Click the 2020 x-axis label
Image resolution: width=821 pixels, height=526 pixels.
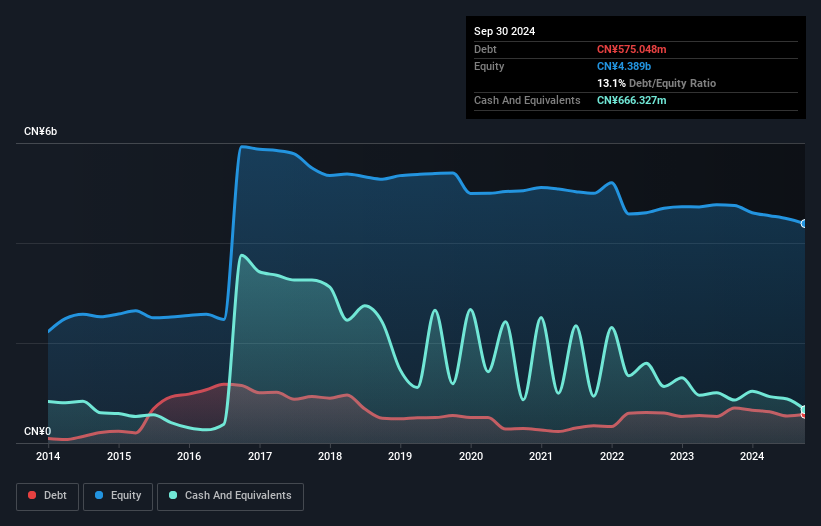(471, 456)
